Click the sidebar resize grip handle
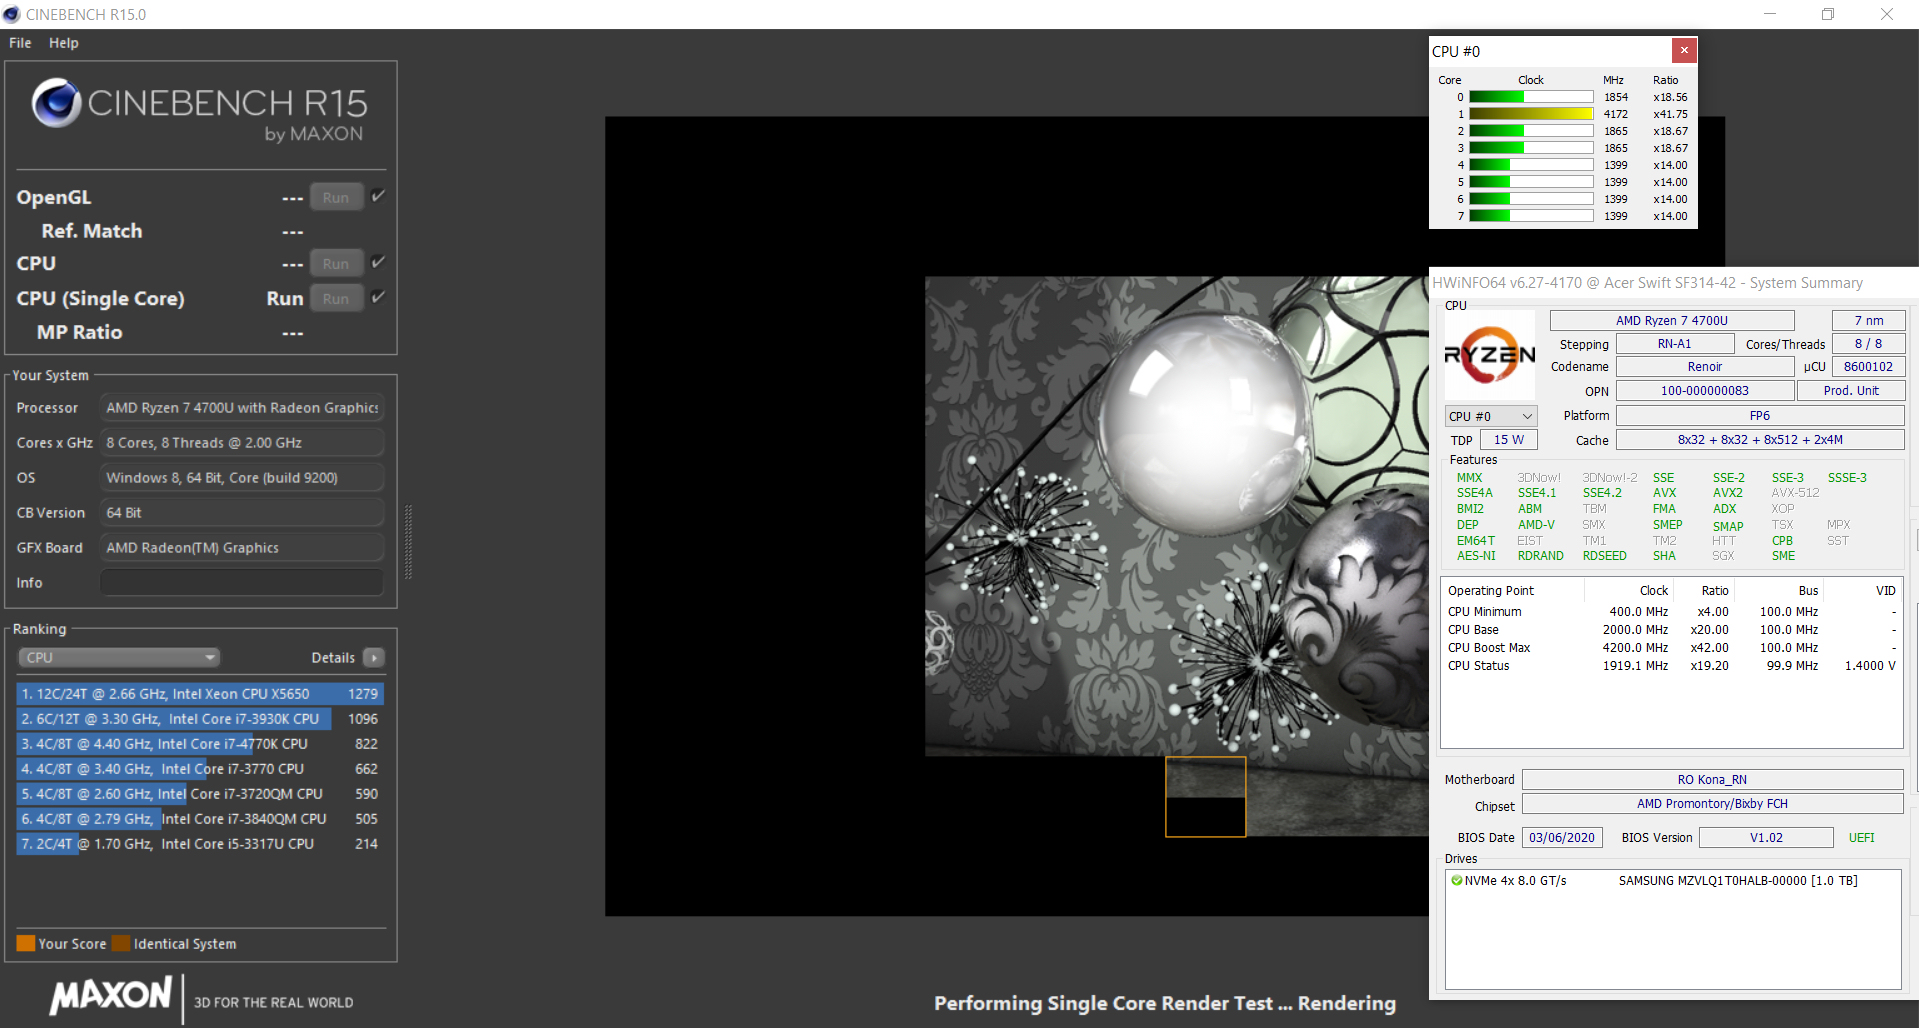 tap(408, 542)
